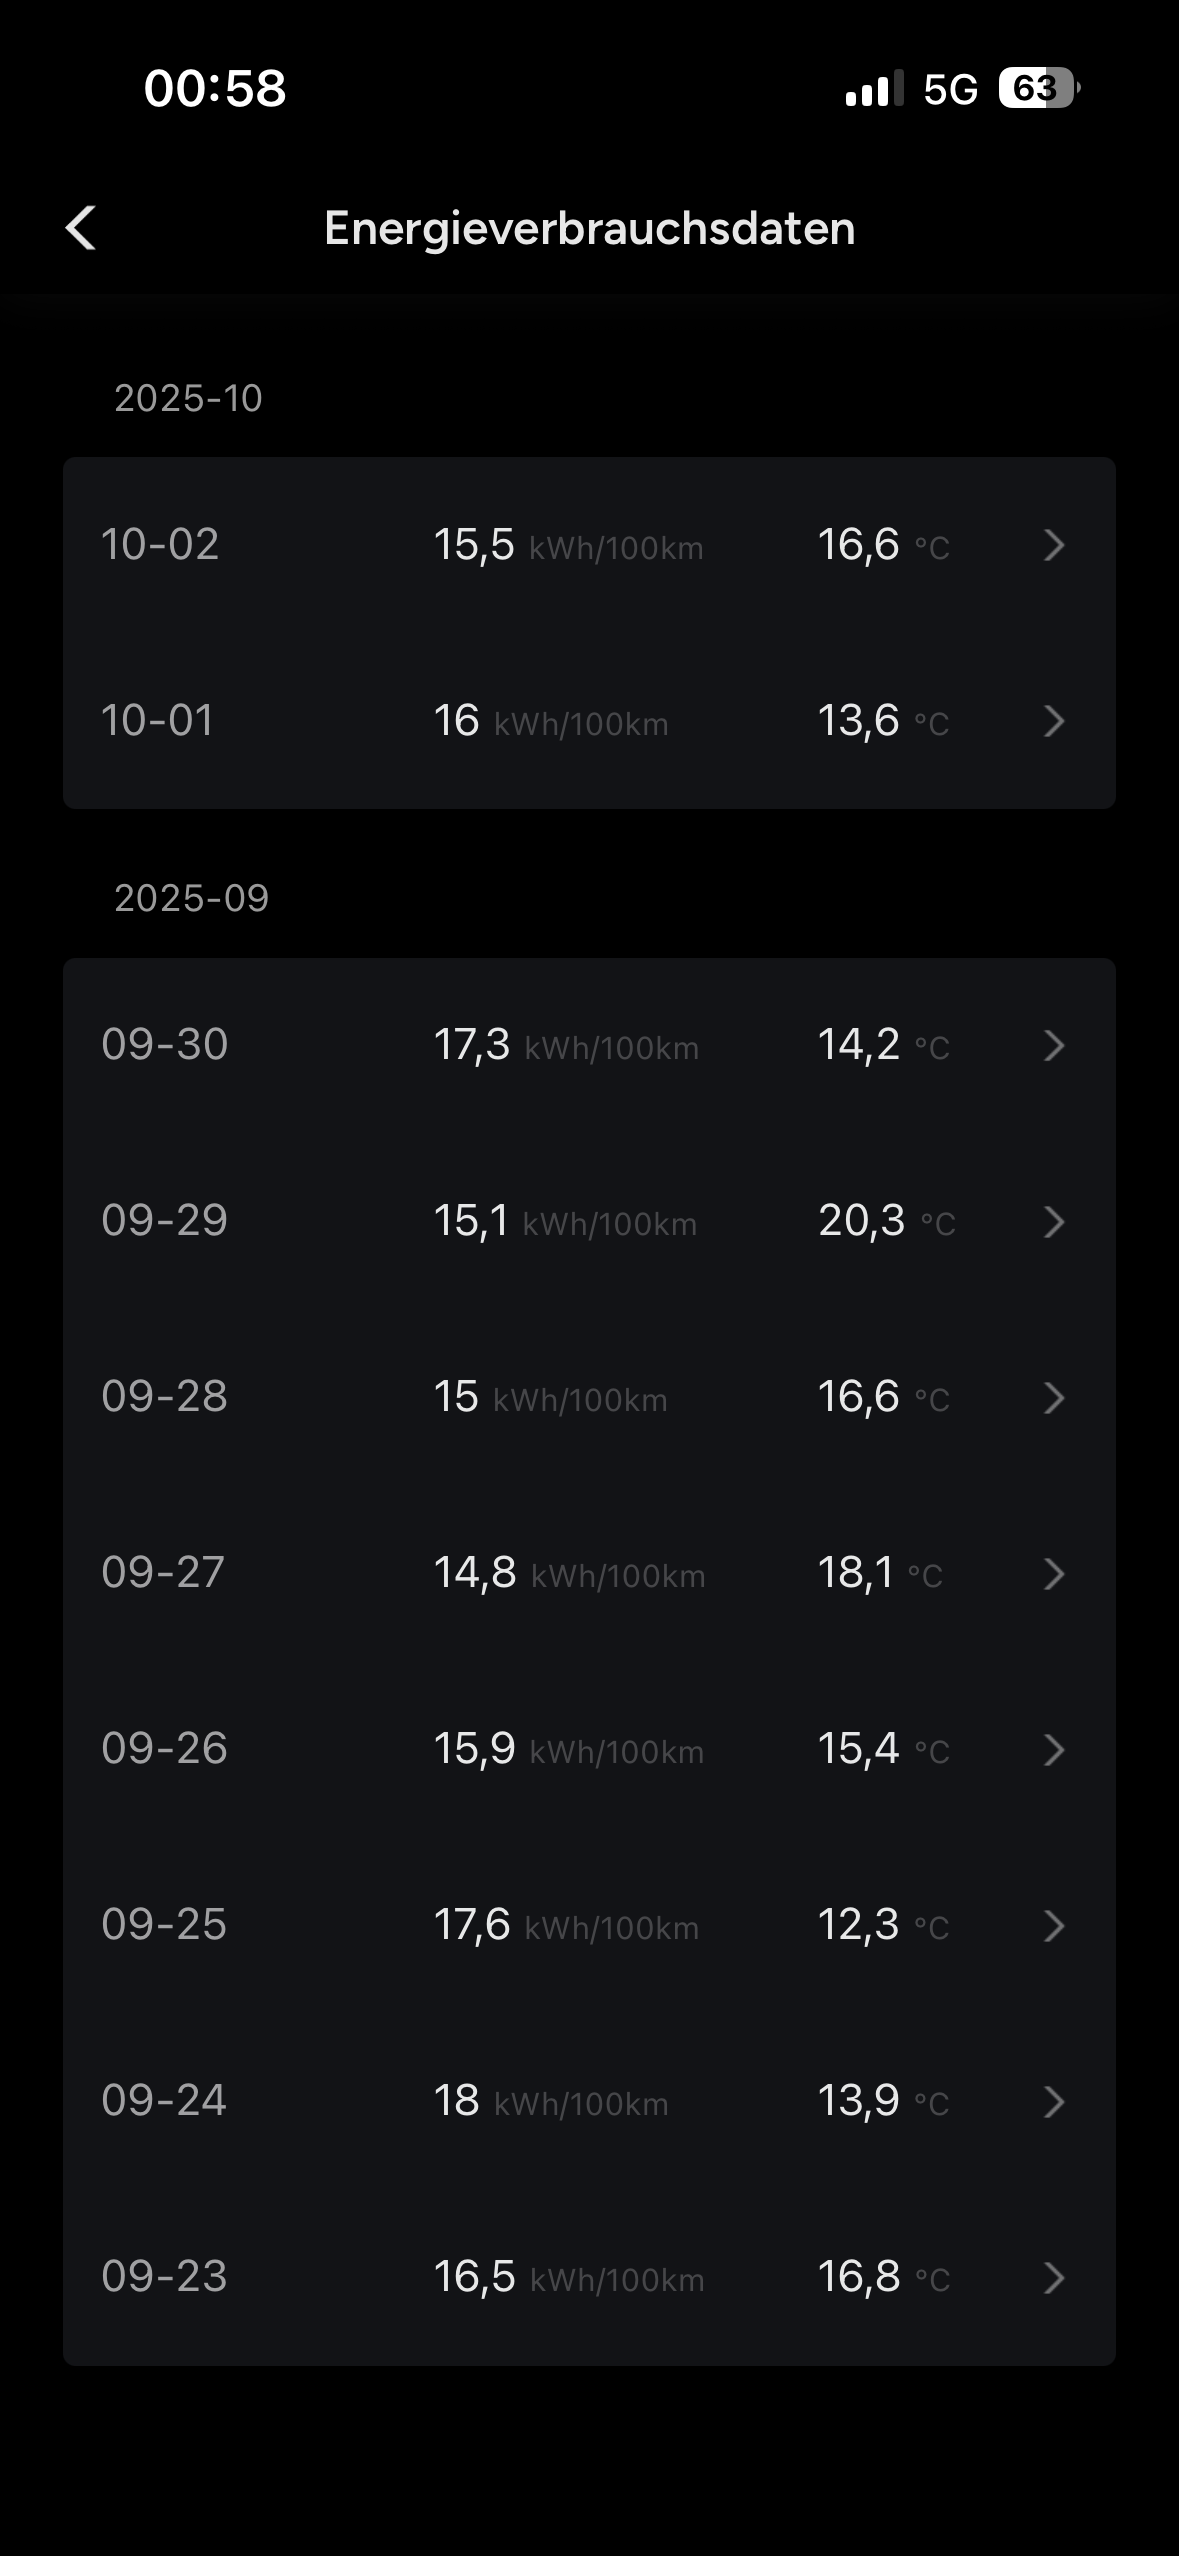Tap chevron beside 09-26 entry

tap(1053, 1749)
